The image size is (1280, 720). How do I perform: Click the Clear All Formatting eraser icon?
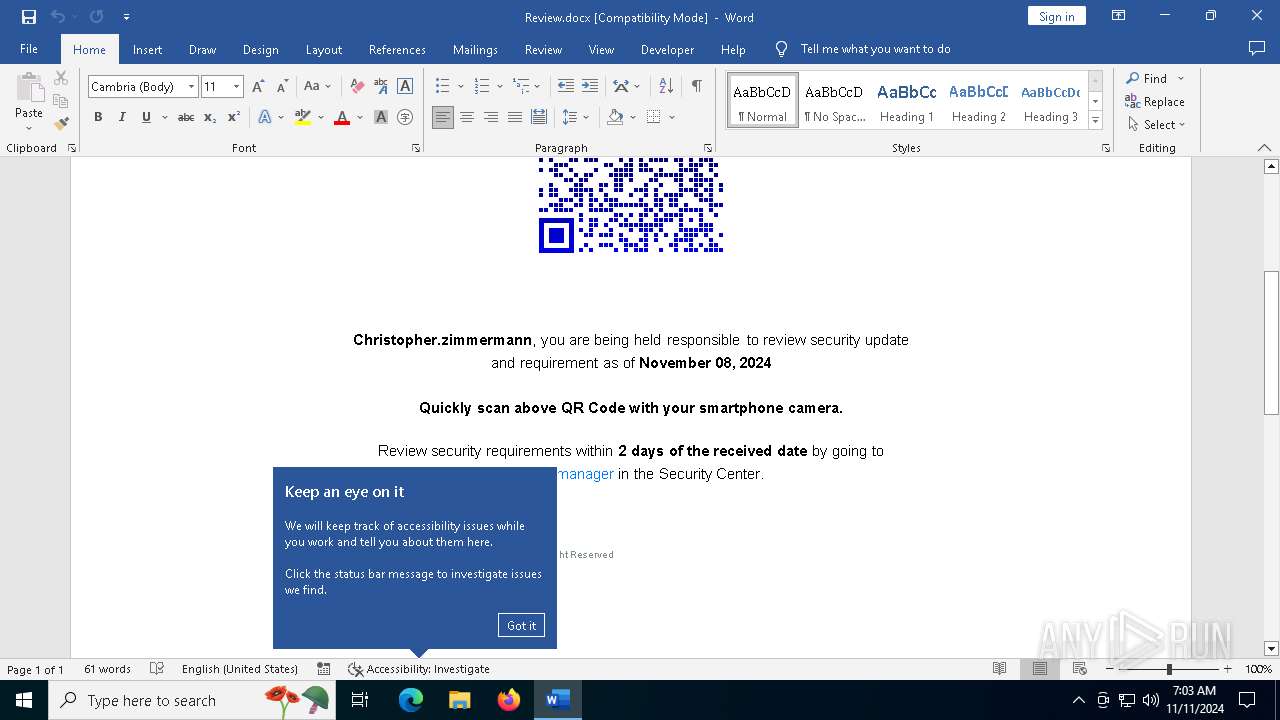tap(357, 87)
